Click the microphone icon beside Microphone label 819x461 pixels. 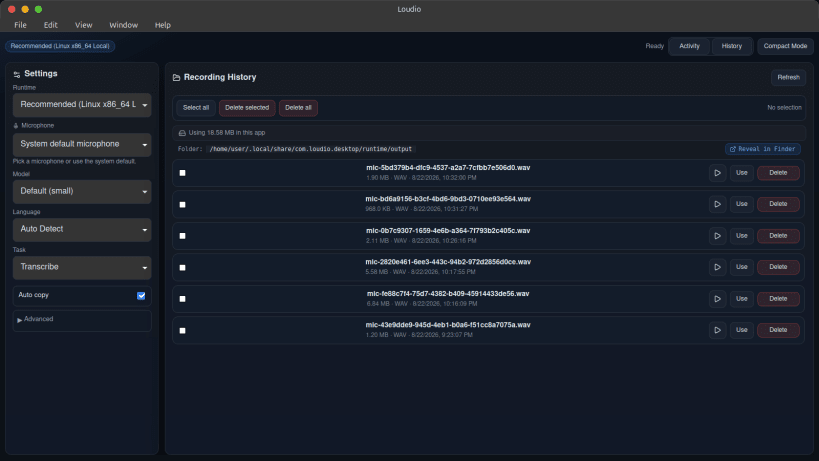coord(16,126)
